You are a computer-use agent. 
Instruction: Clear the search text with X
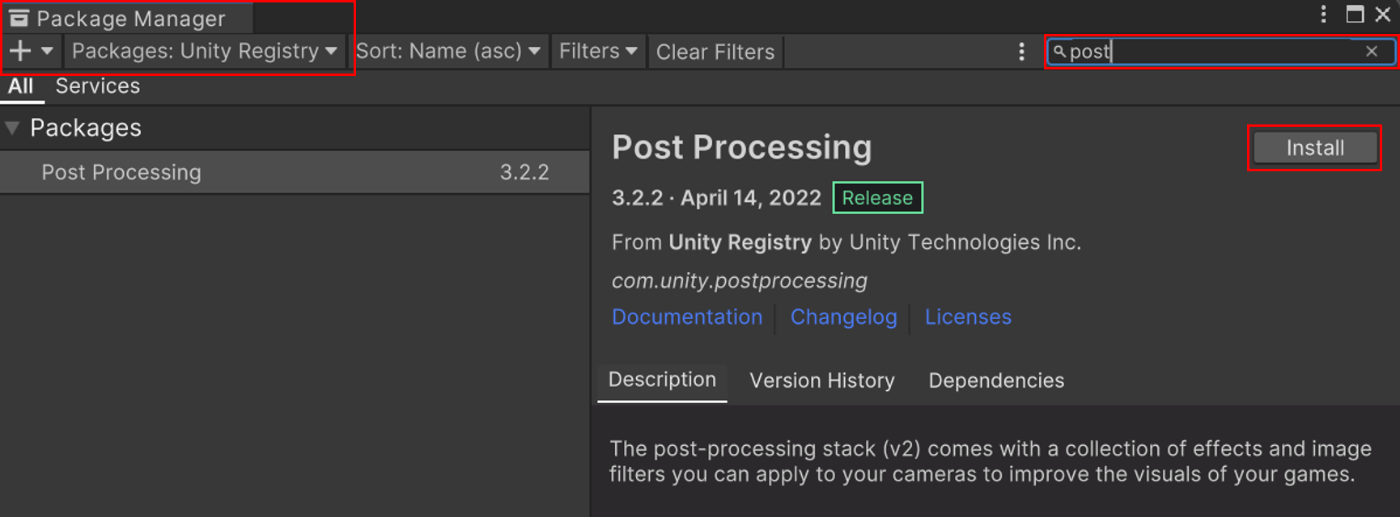1372,52
